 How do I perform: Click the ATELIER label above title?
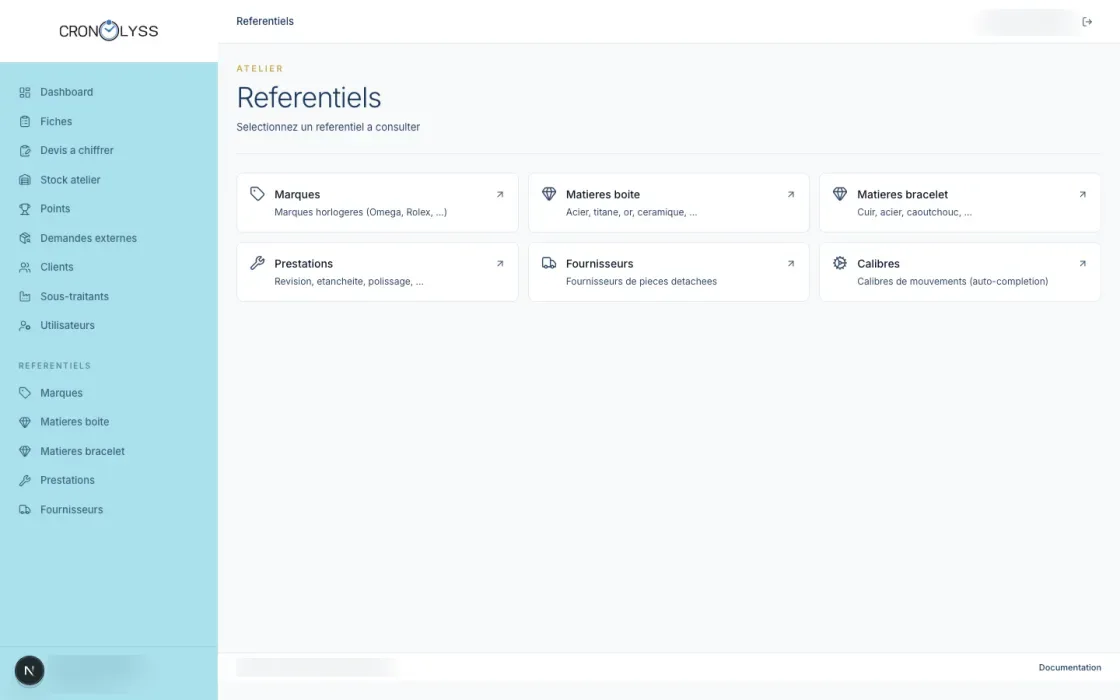(x=260, y=69)
